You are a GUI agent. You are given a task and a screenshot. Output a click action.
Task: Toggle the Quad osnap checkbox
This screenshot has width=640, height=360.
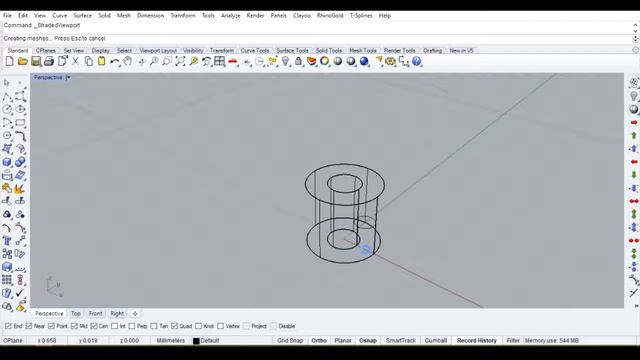coord(174,326)
